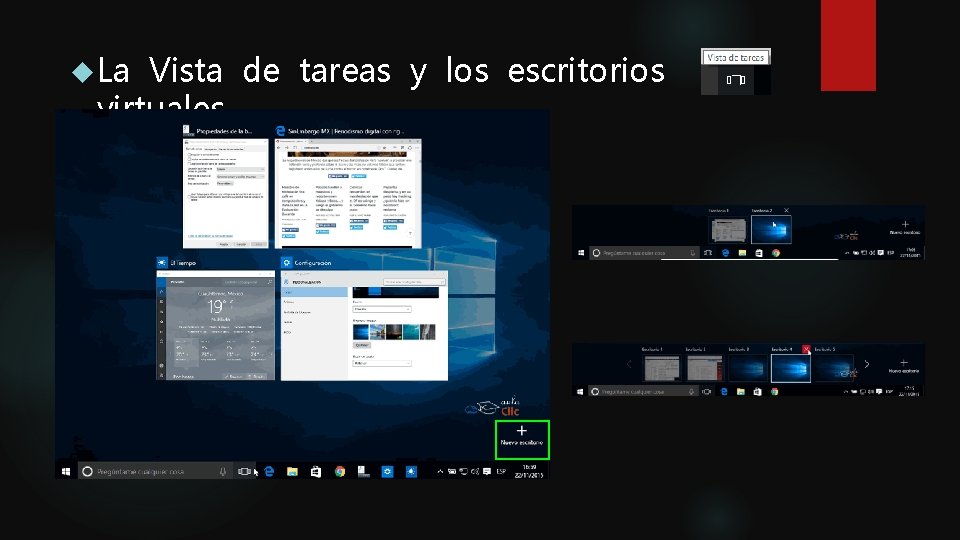Open action center icon in the large screenshot's tray
The height and width of the screenshot is (540, 960).
pyautogui.click(x=487, y=471)
